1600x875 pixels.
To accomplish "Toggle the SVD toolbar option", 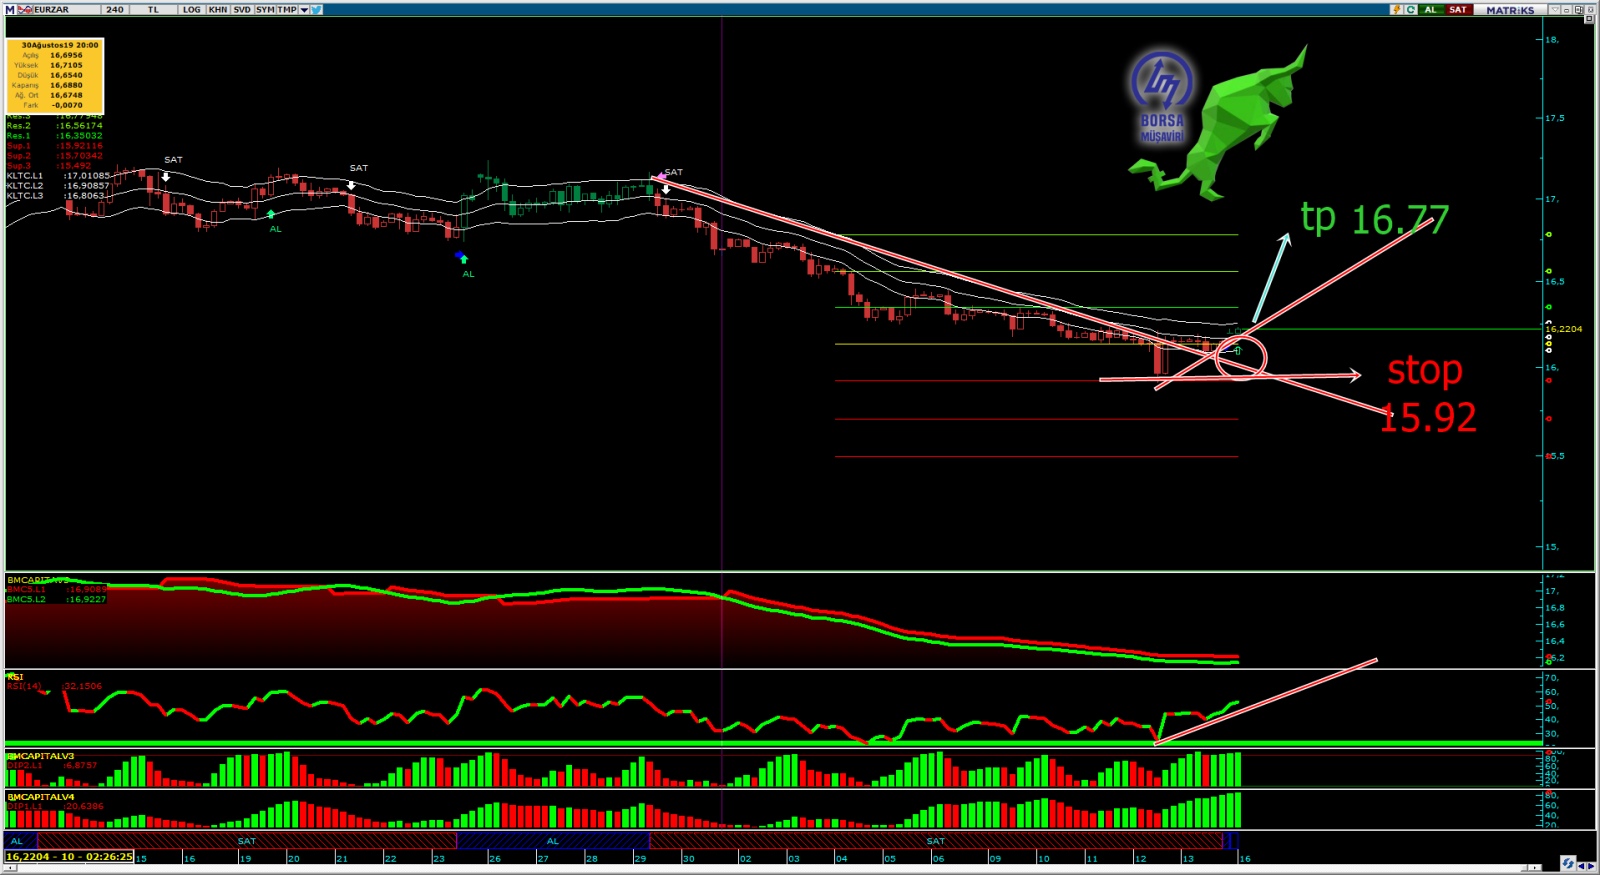I will click(242, 9).
